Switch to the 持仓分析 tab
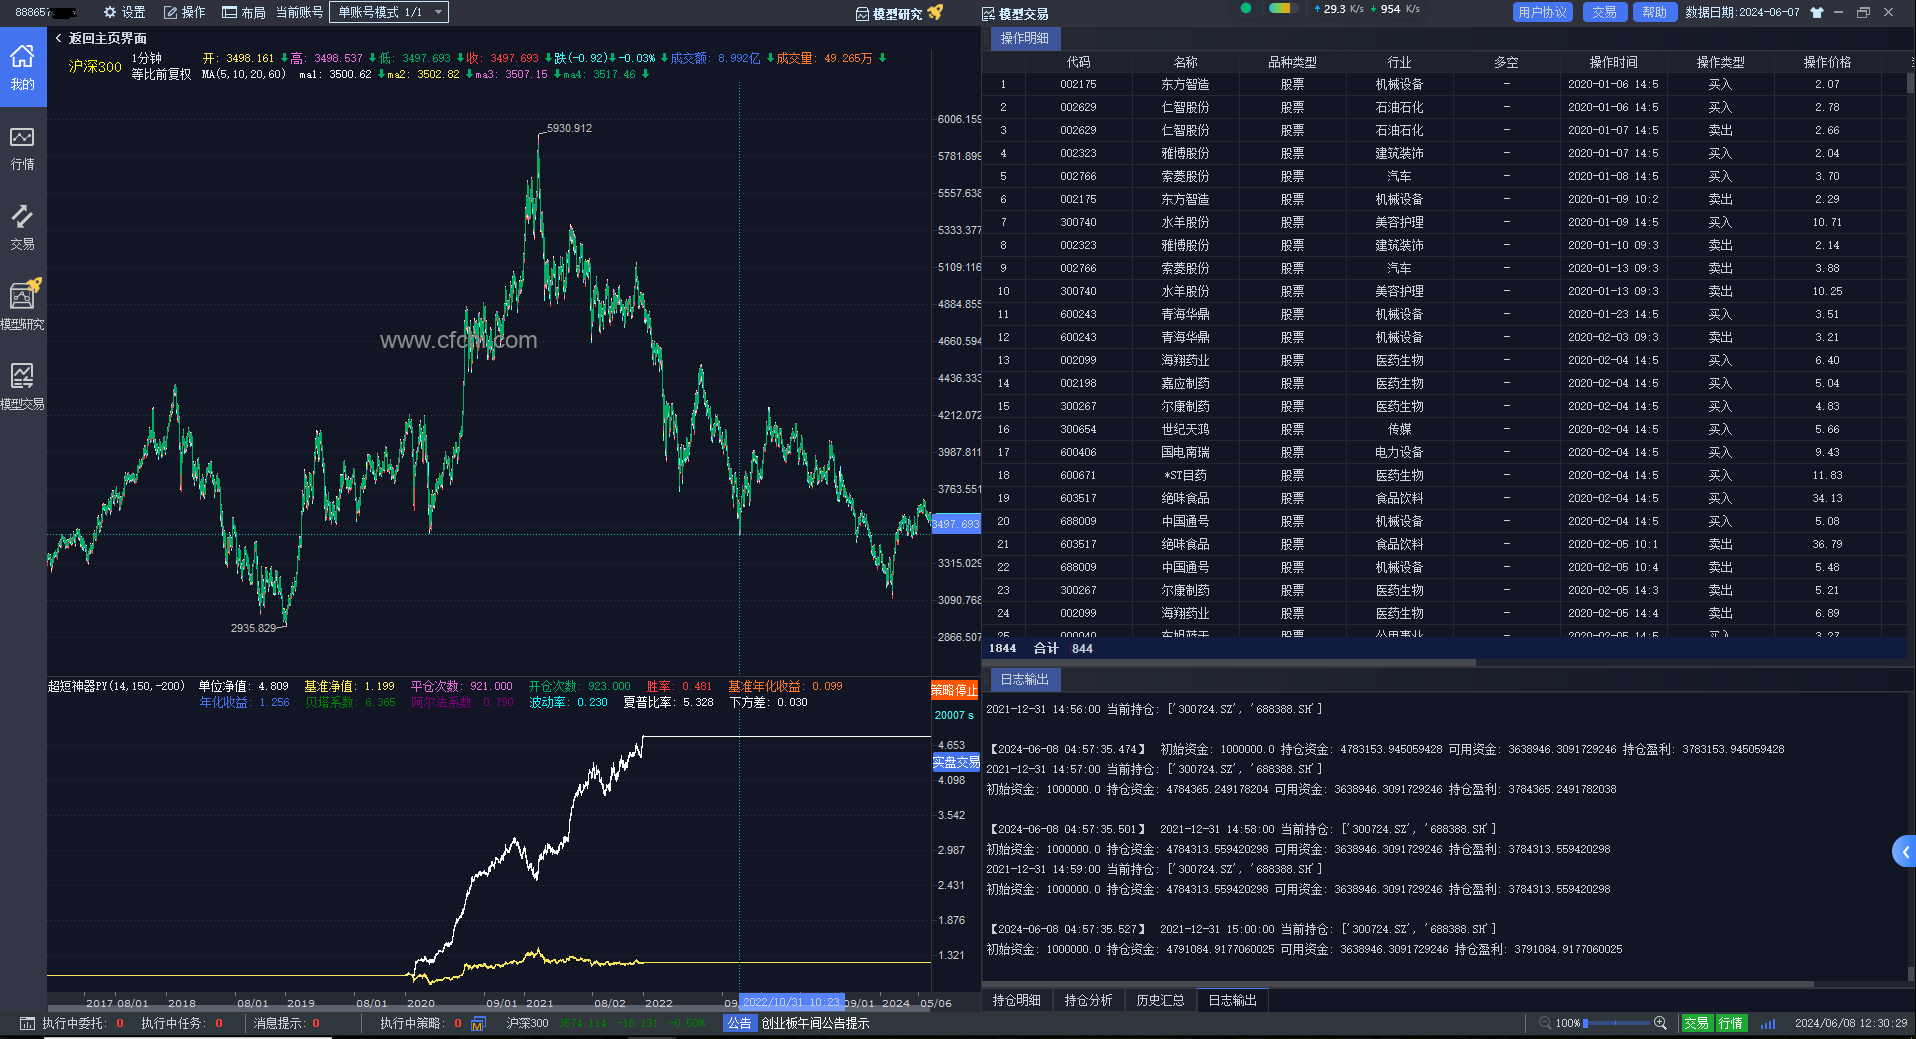This screenshot has height=1039, width=1916. [x=1088, y=1000]
